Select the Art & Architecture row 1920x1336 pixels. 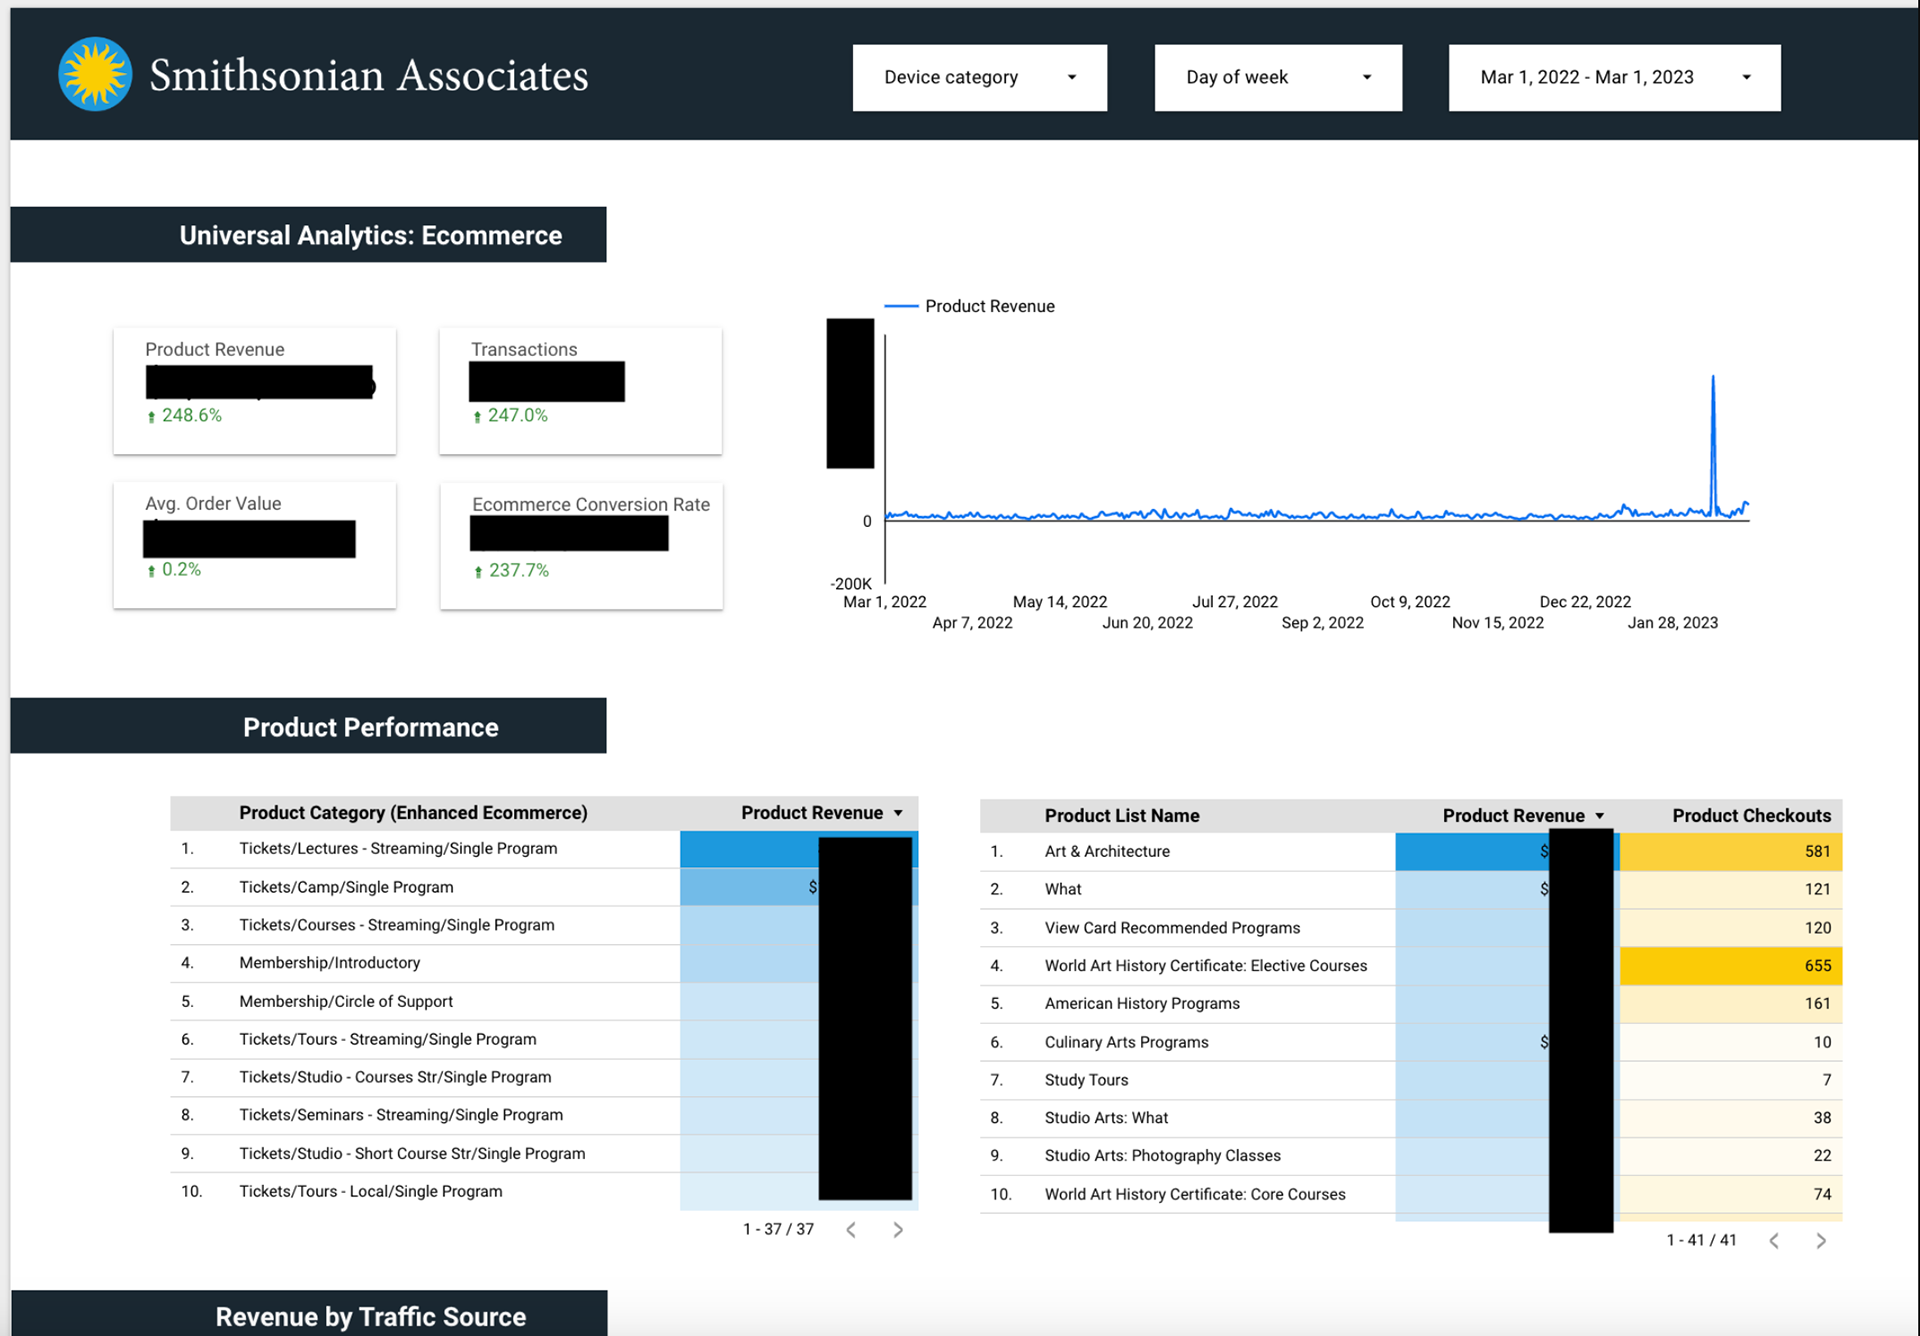tap(1411, 851)
